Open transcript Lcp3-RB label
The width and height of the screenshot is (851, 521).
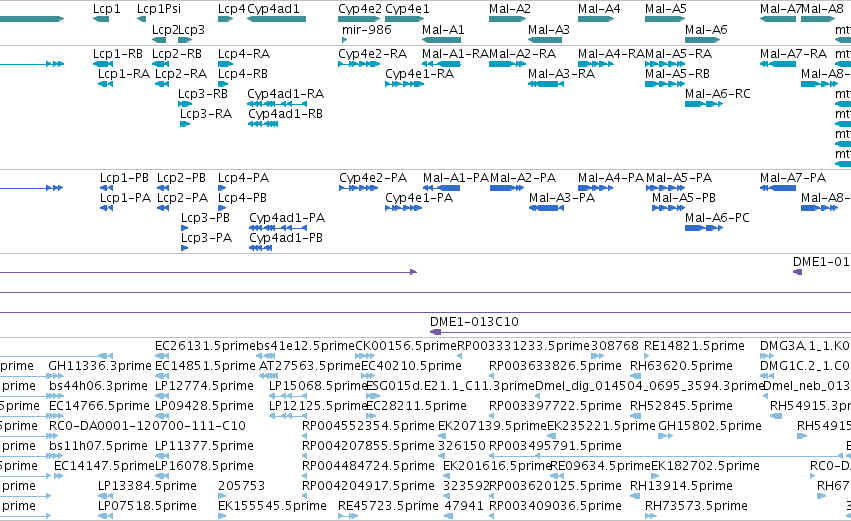click(203, 94)
